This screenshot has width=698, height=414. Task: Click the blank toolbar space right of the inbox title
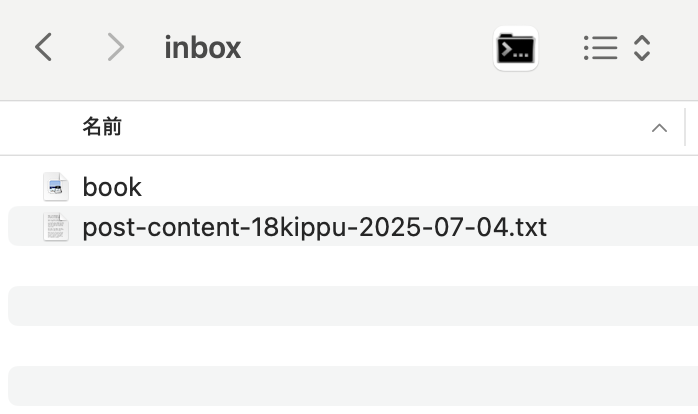(x=365, y=48)
